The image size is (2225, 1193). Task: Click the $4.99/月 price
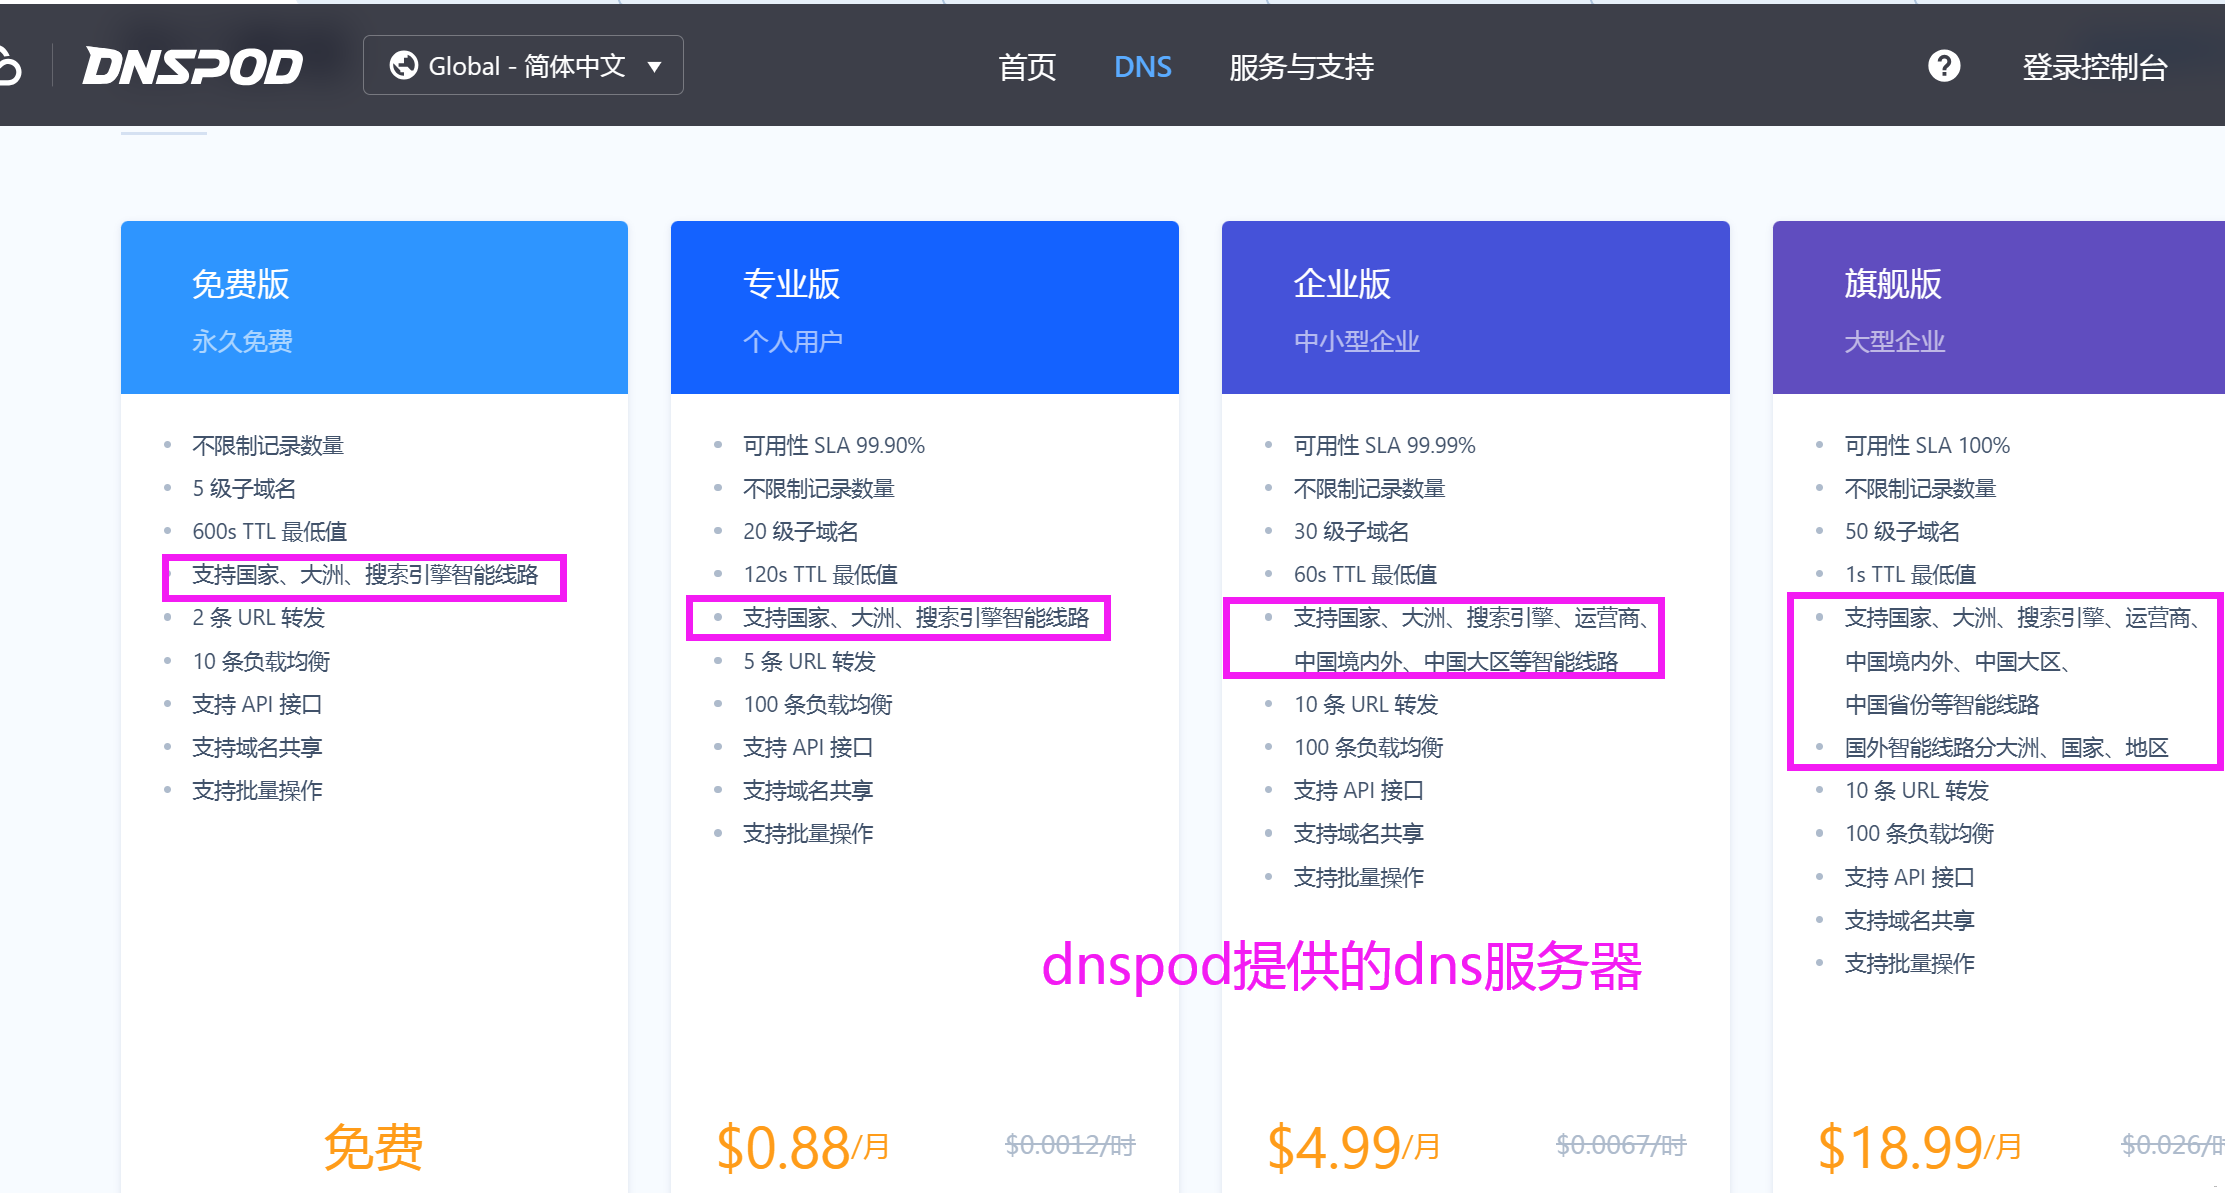1353,1146
